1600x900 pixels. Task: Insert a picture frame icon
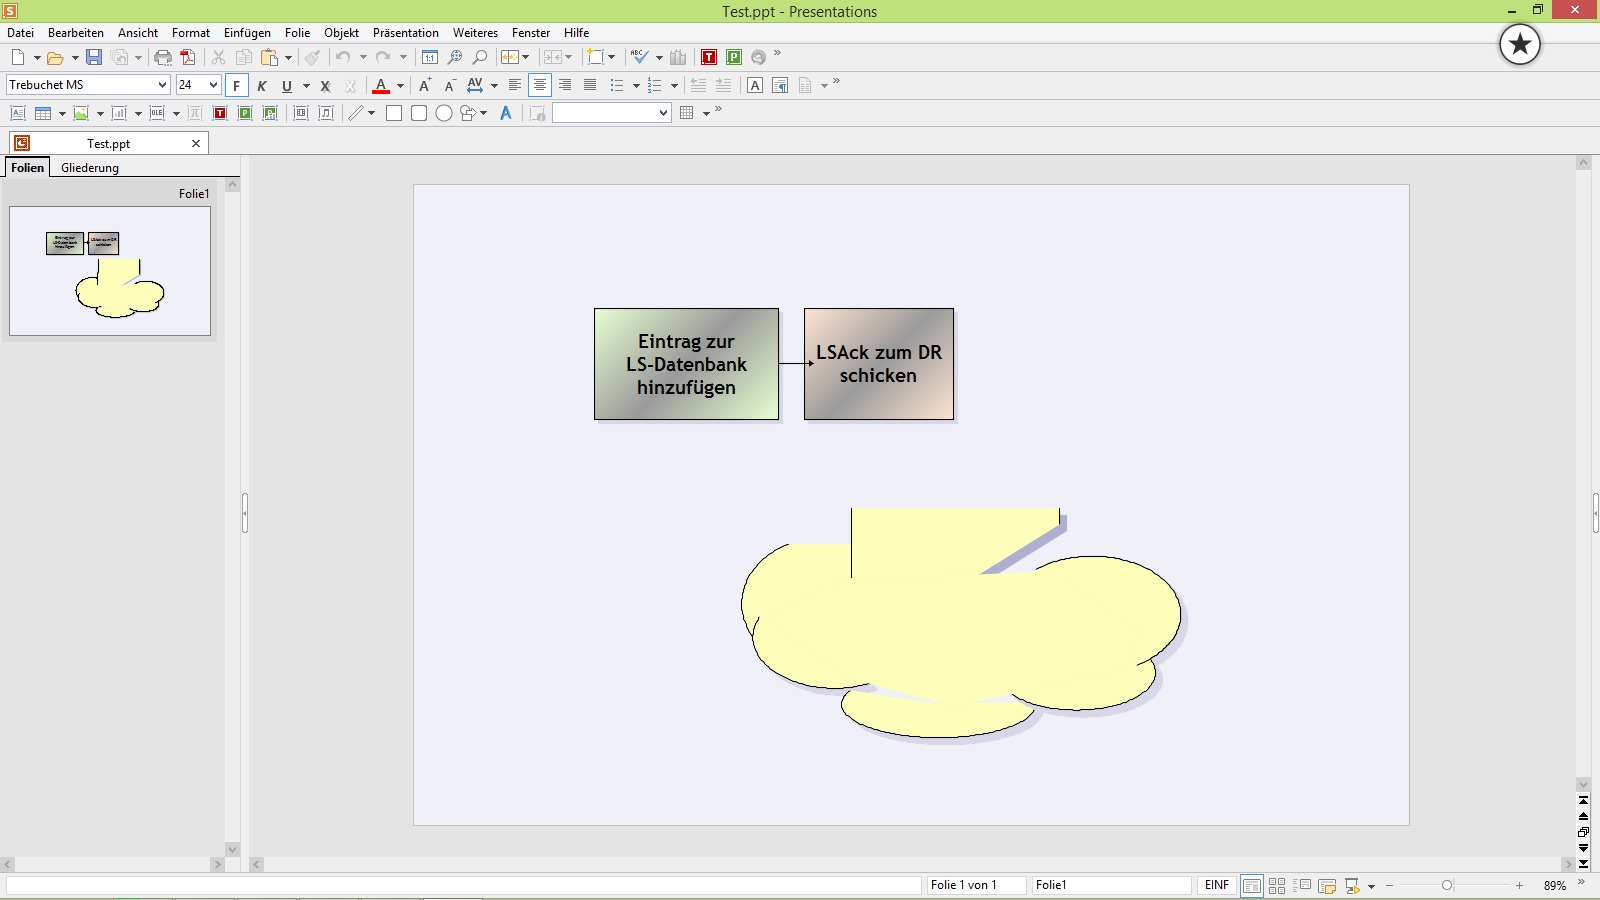[81, 113]
